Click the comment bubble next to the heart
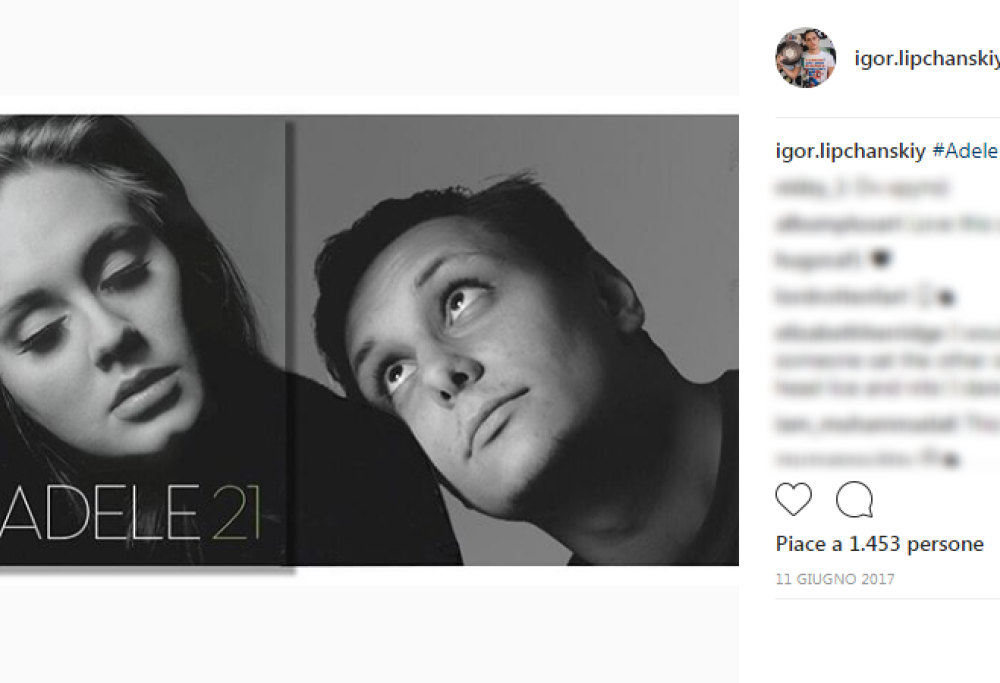The width and height of the screenshot is (1000, 683). click(x=855, y=500)
